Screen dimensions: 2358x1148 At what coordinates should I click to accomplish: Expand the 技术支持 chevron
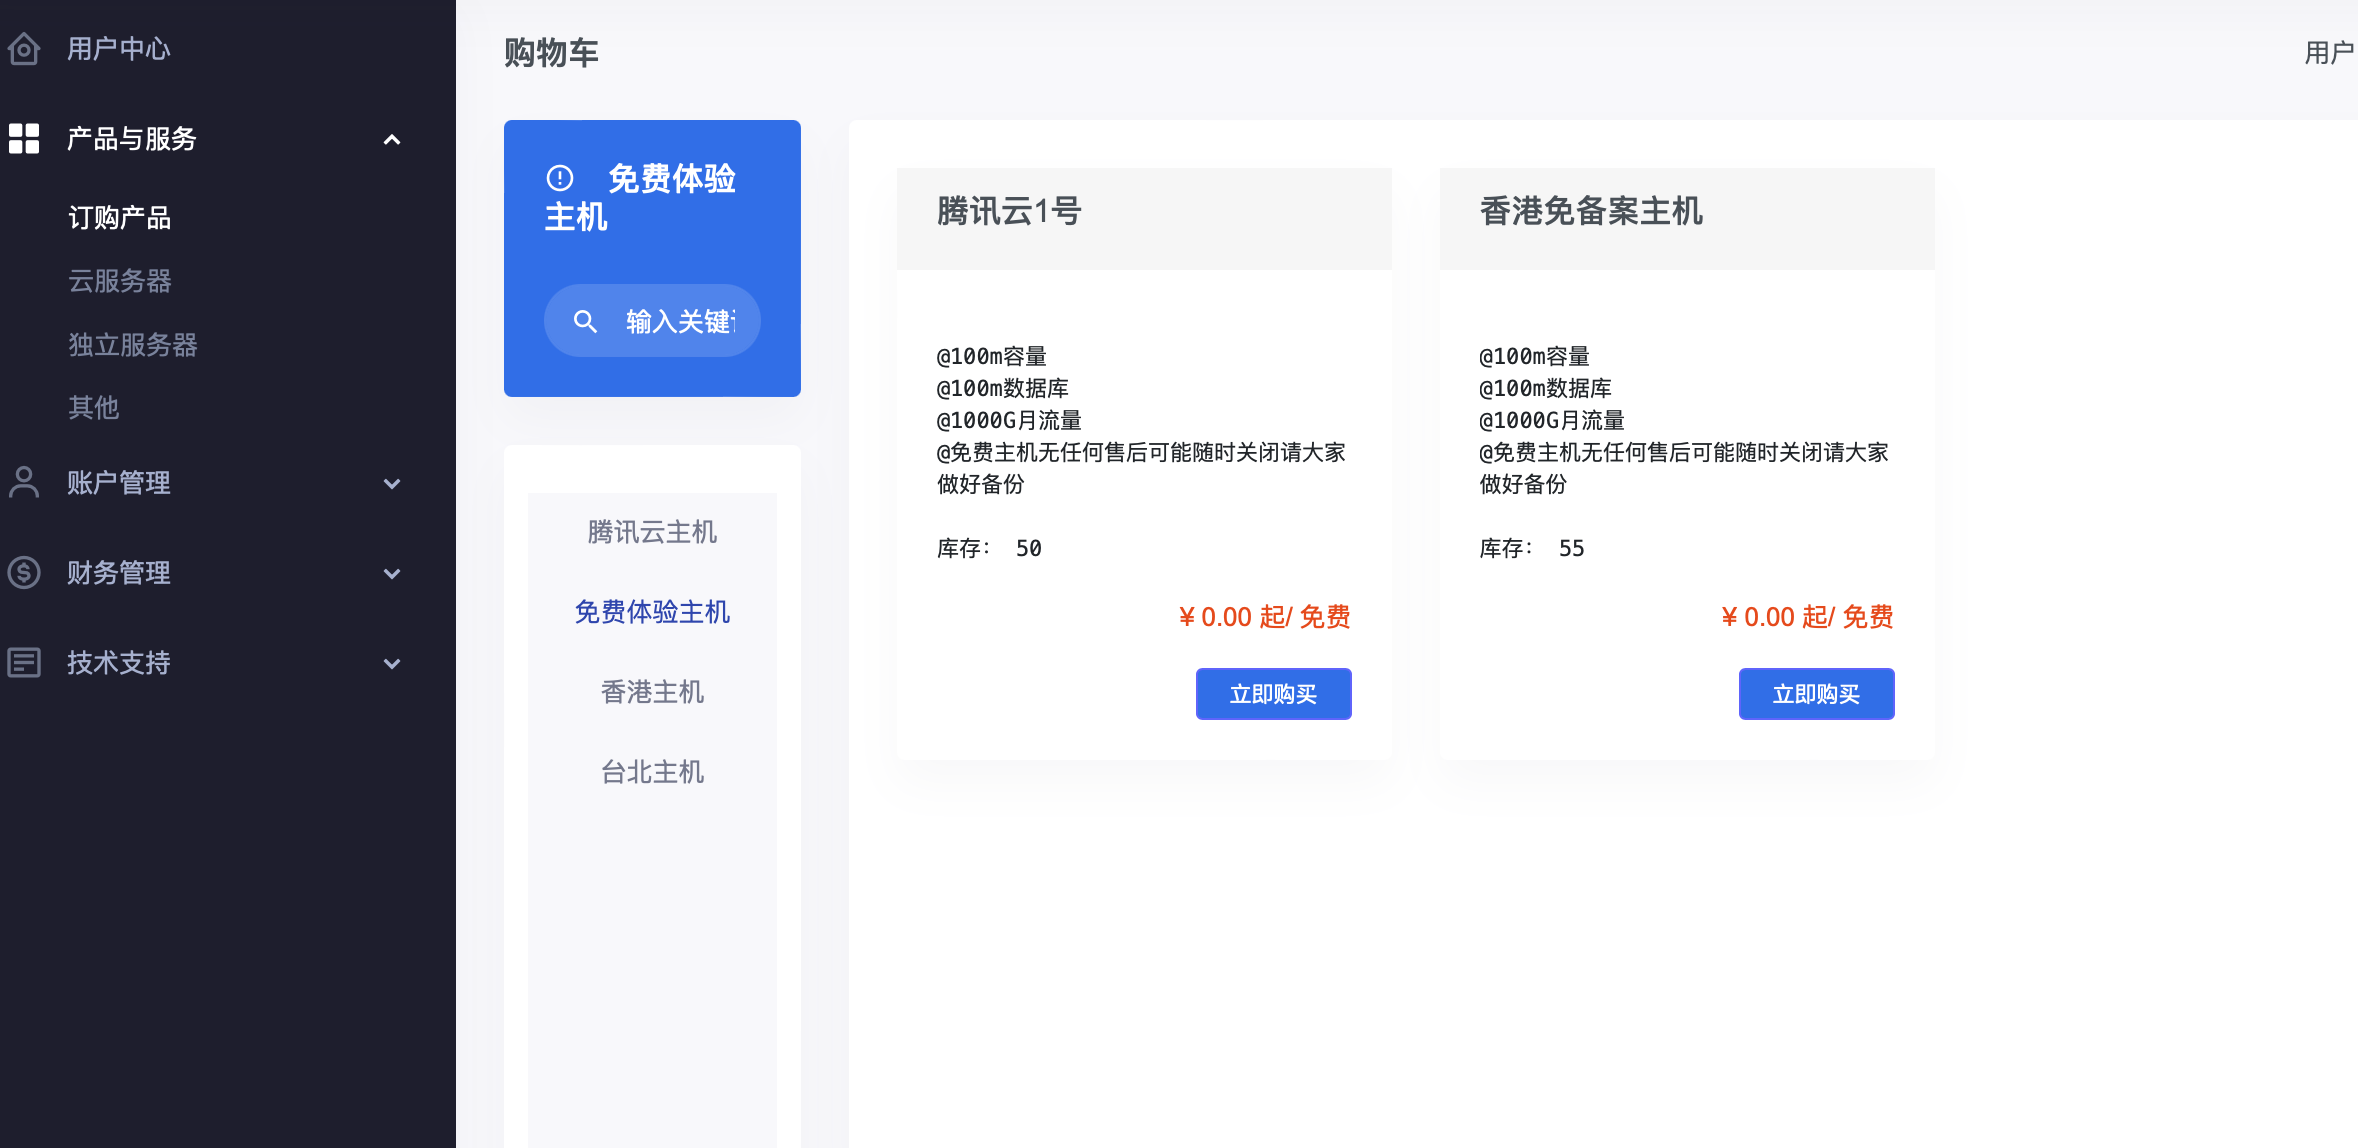392,664
